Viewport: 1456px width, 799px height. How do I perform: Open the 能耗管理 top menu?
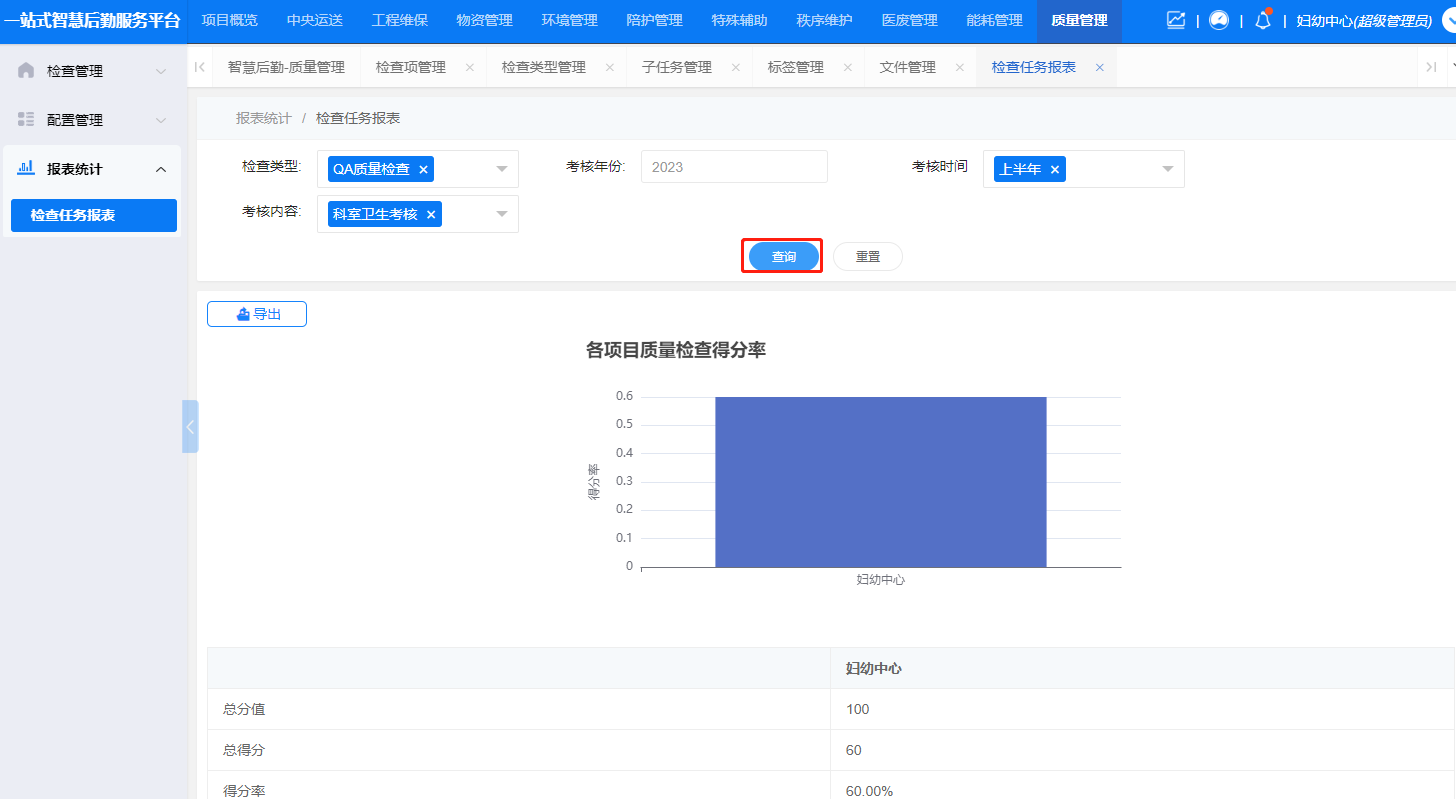[x=994, y=21]
